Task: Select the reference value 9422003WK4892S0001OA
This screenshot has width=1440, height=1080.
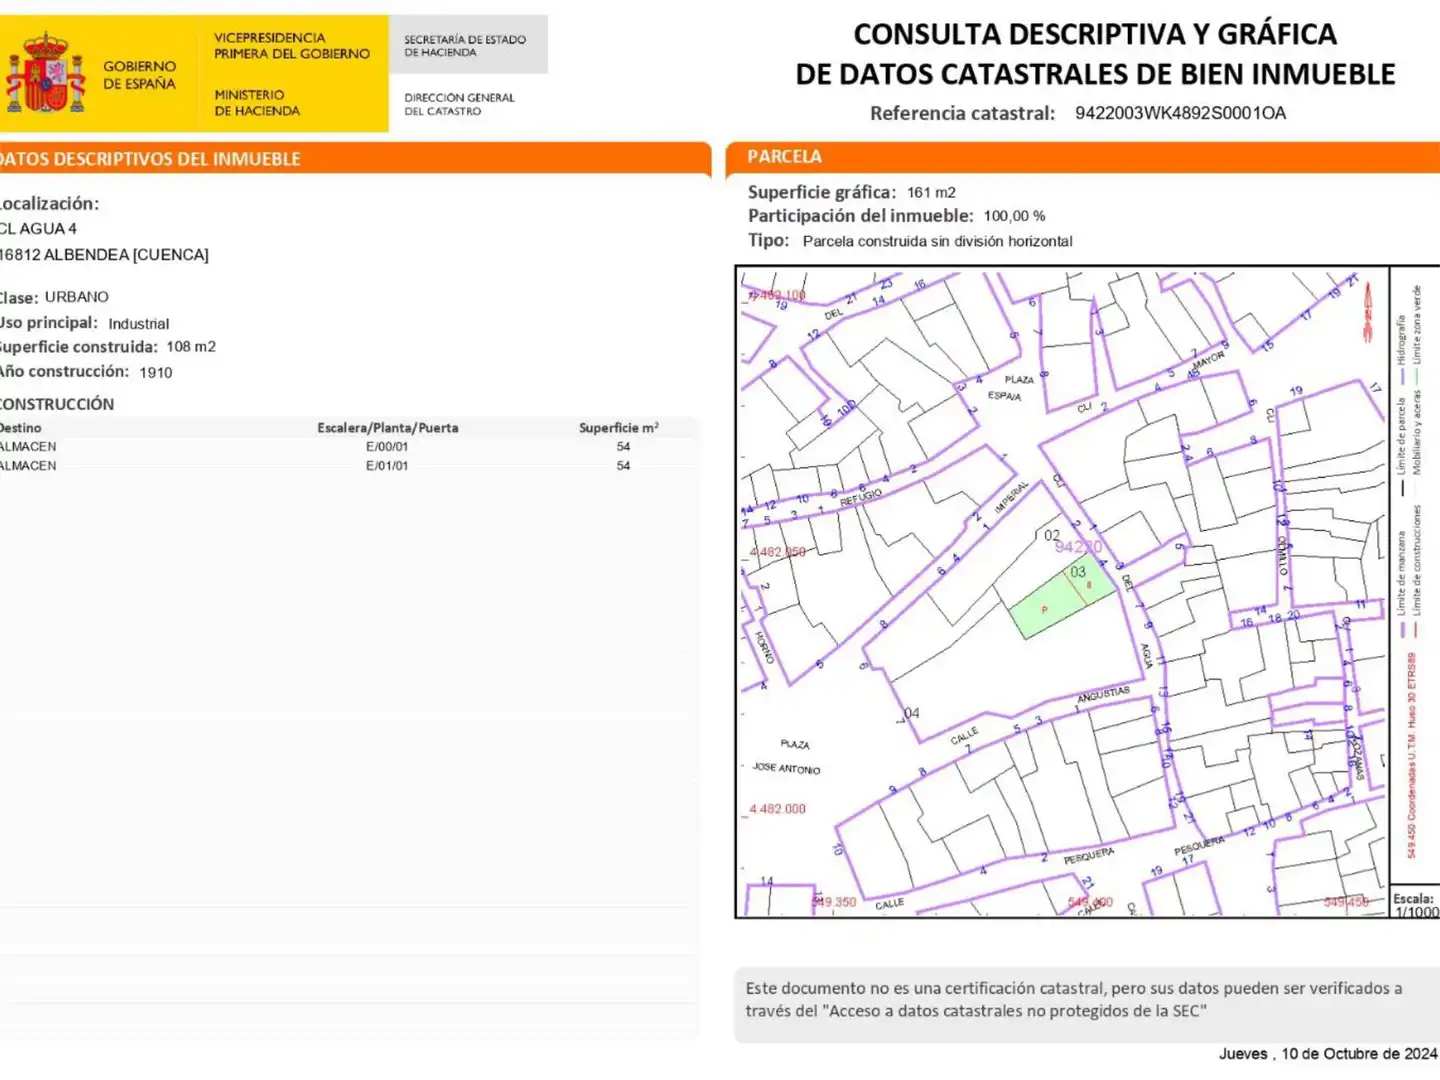Action: 1181,113
